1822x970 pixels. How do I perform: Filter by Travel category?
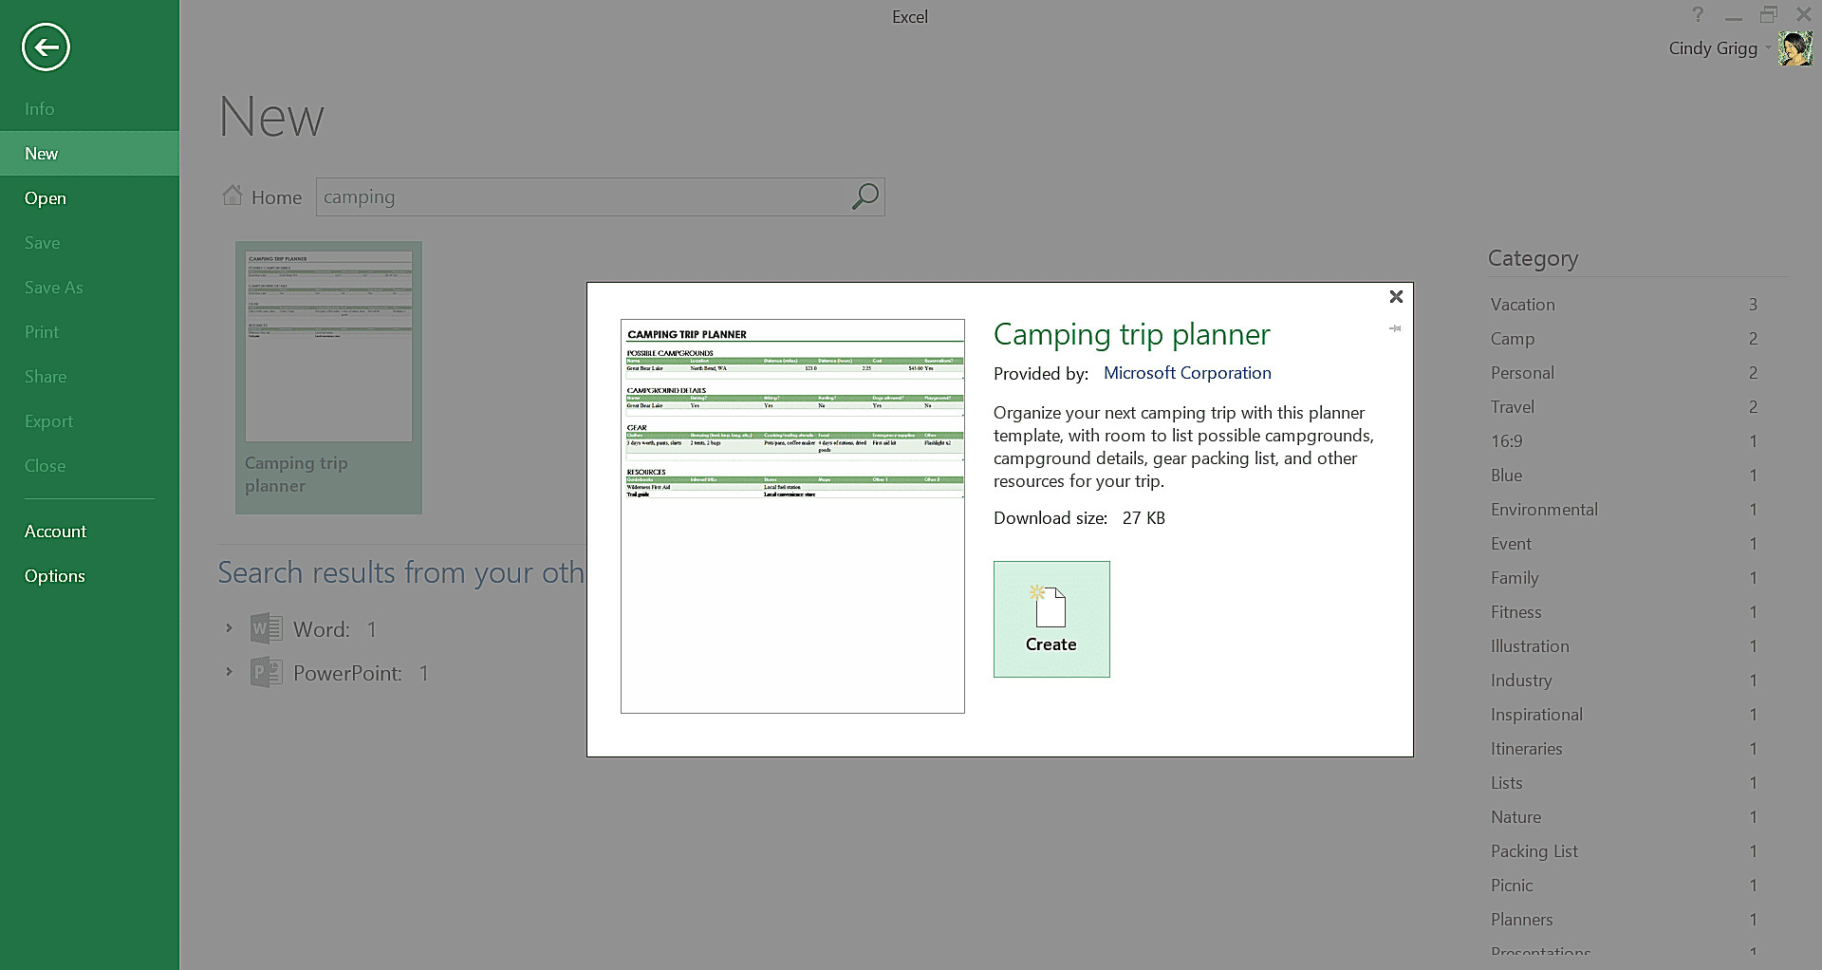click(1624, 407)
